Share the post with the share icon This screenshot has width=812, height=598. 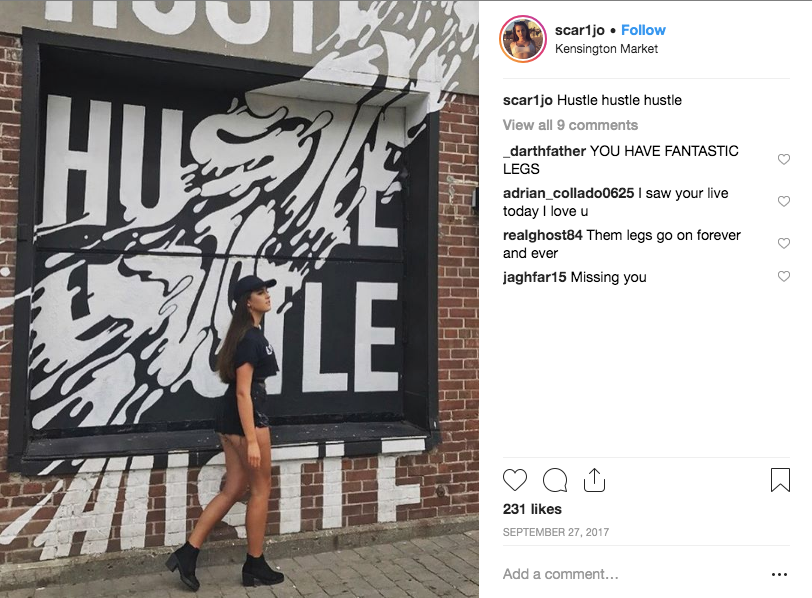click(594, 479)
